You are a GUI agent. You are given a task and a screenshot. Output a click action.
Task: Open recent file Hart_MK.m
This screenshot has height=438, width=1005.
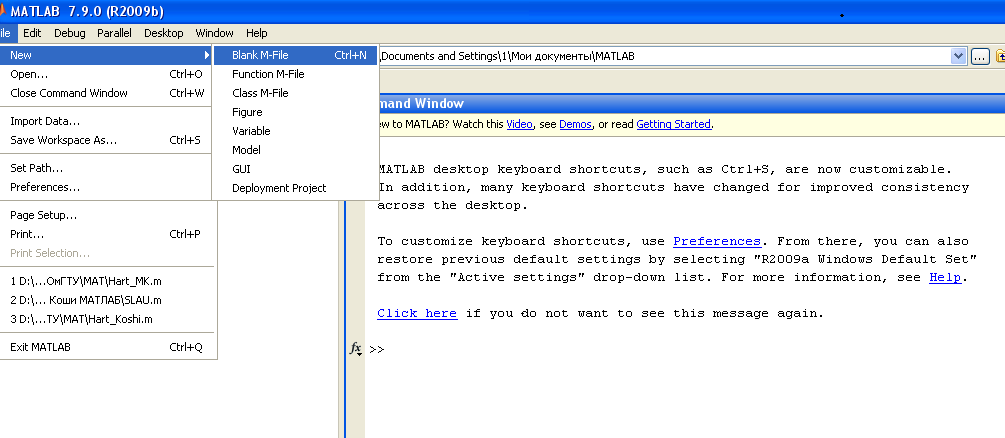pyautogui.click(x=106, y=281)
